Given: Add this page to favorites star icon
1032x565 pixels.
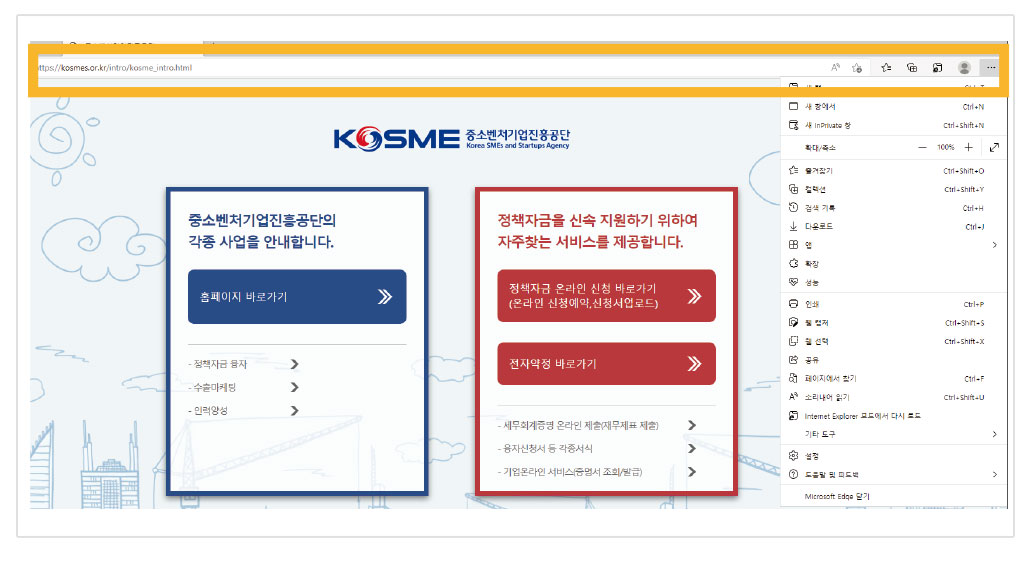Looking at the screenshot, I should click(x=856, y=67).
